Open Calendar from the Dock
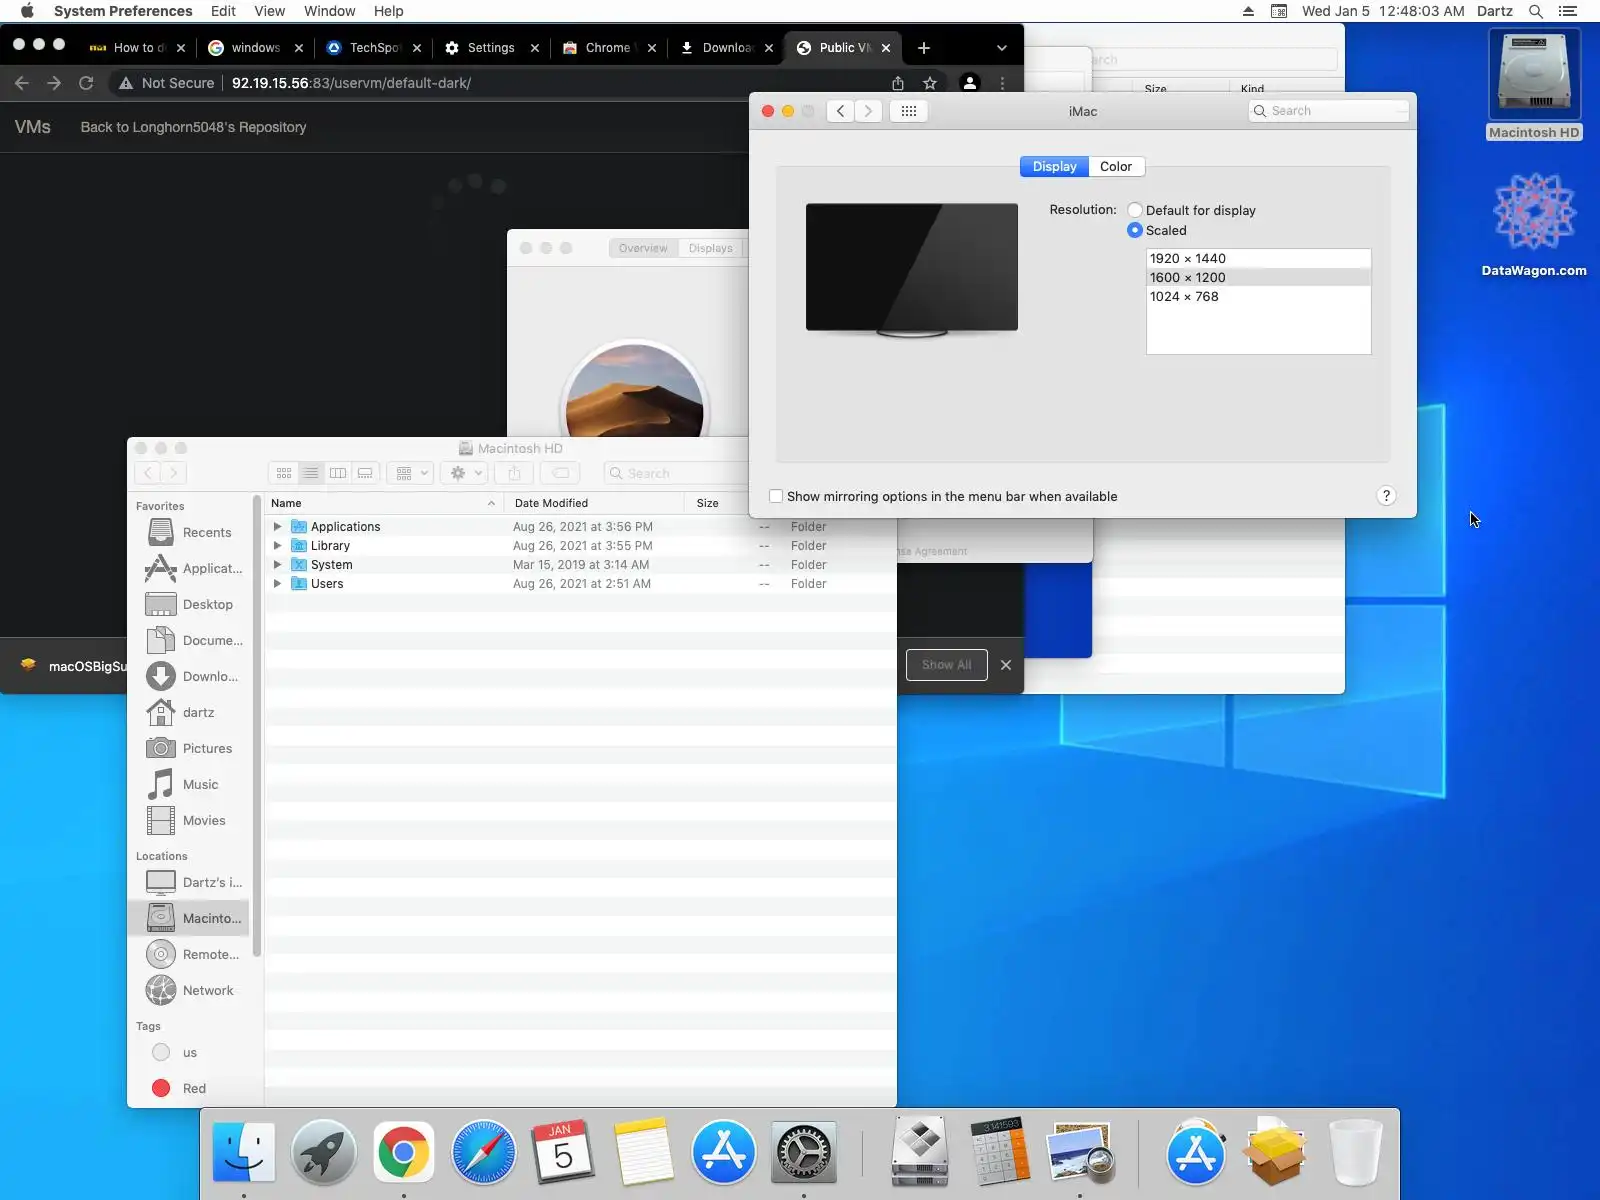Viewport: 1600px width, 1200px height. click(x=563, y=1153)
